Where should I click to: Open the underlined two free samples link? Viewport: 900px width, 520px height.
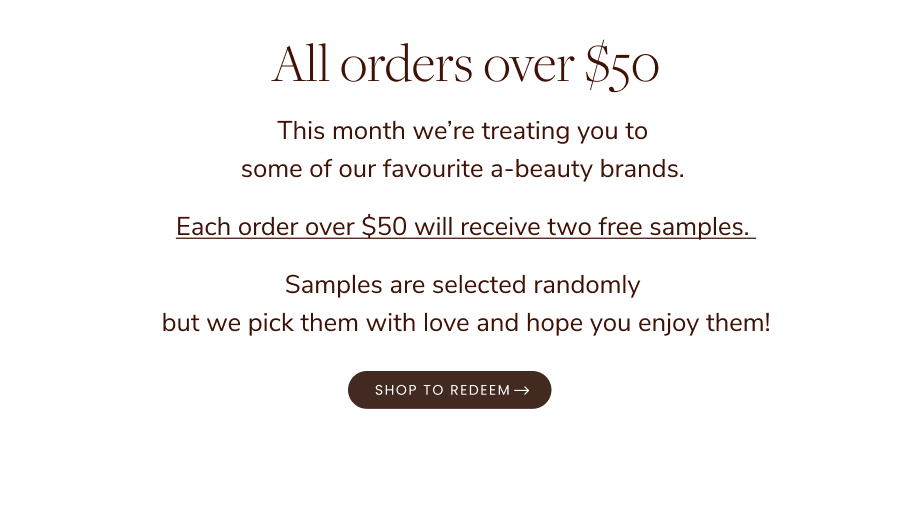[x=465, y=227]
